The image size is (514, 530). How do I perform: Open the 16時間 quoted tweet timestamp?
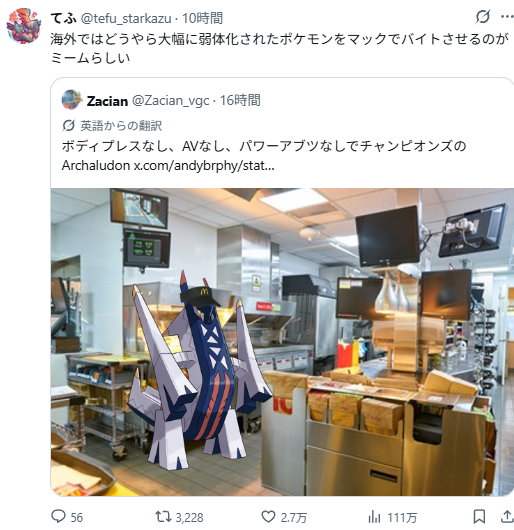[x=240, y=100]
